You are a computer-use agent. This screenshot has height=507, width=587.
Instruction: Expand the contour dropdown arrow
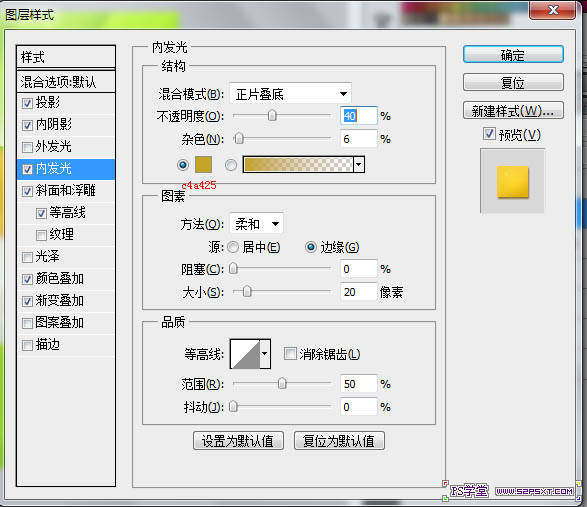pos(265,354)
